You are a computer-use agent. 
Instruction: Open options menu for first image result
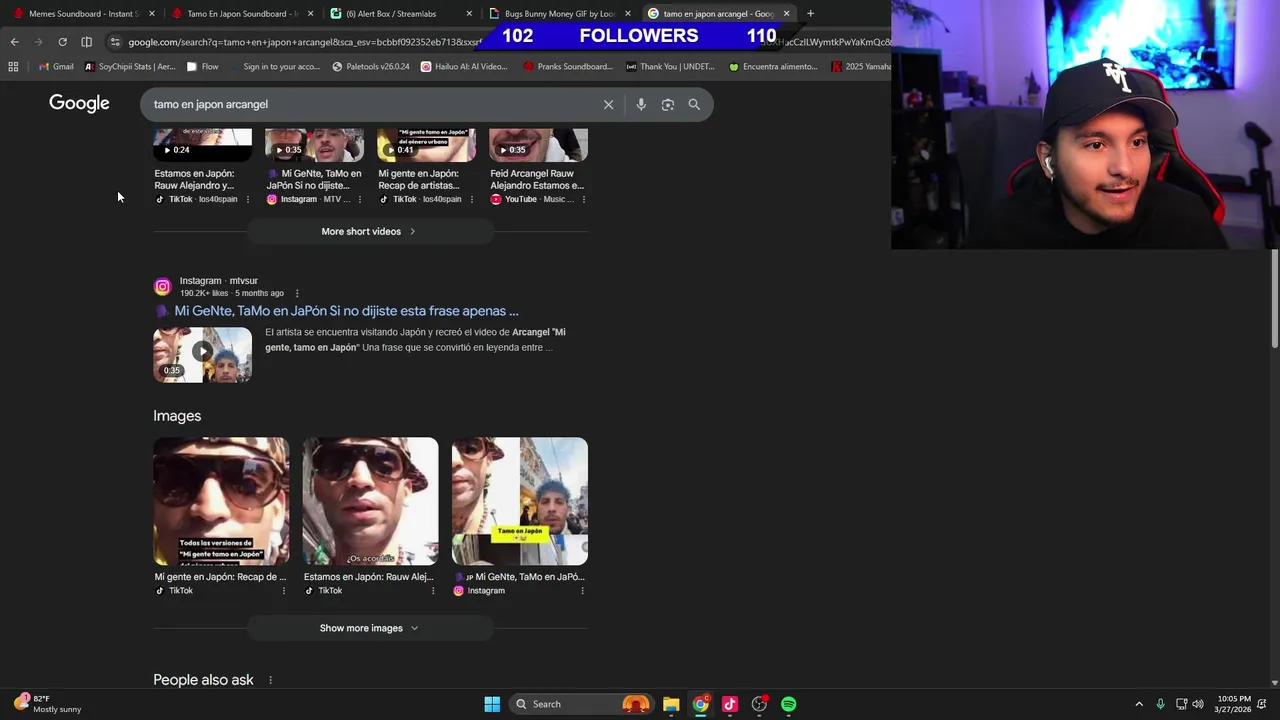(283, 591)
